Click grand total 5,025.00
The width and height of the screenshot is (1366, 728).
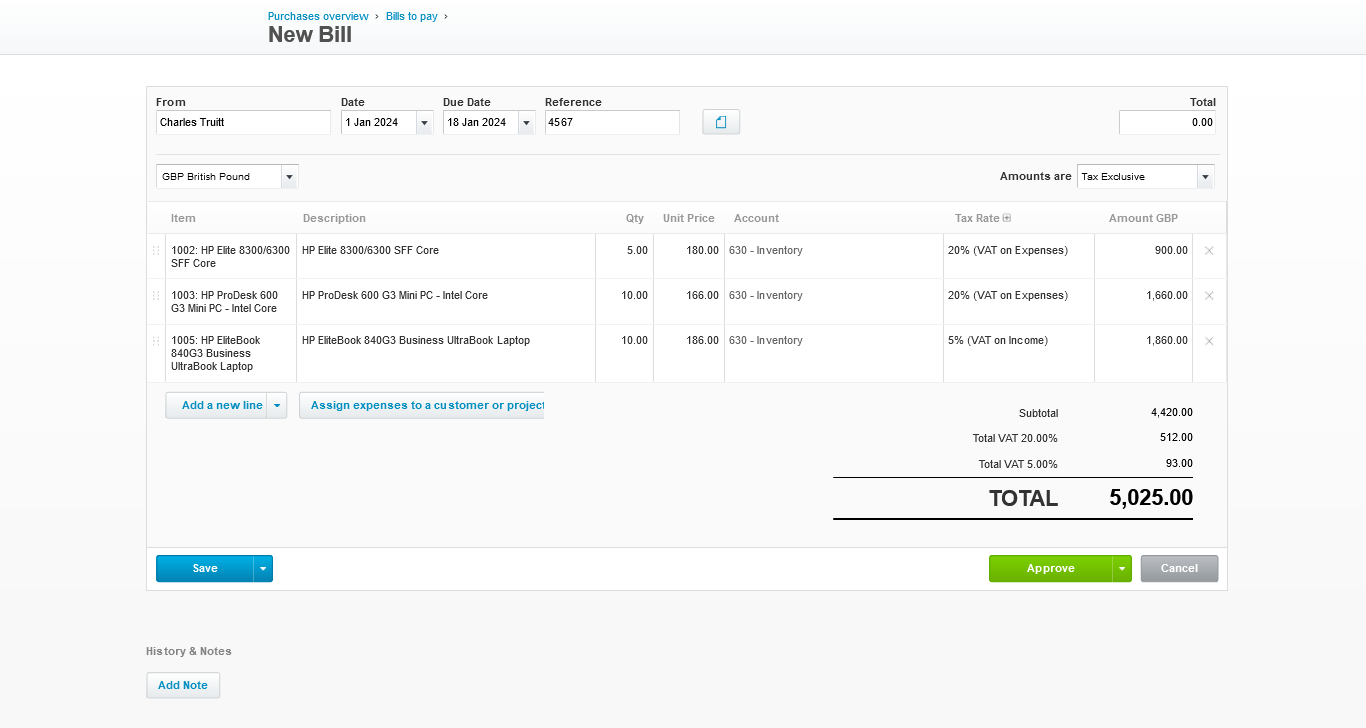click(1151, 498)
